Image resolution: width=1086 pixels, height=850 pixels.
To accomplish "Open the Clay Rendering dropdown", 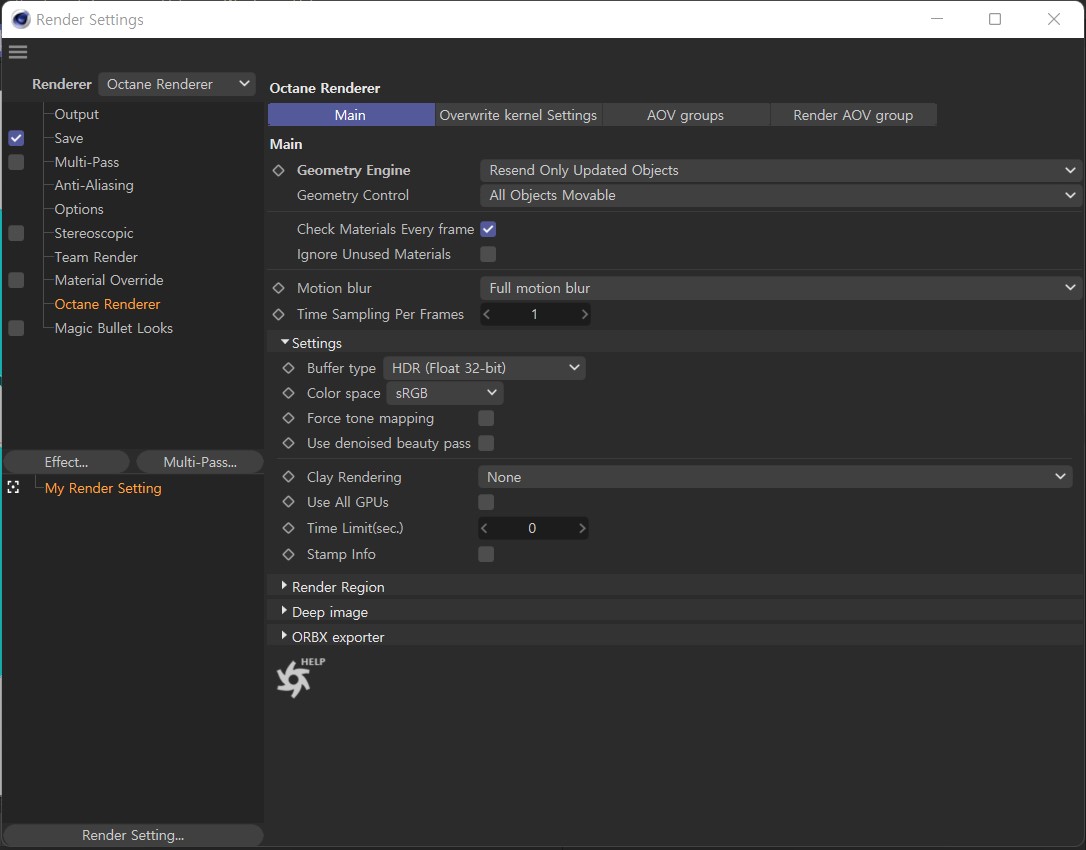I will [775, 477].
